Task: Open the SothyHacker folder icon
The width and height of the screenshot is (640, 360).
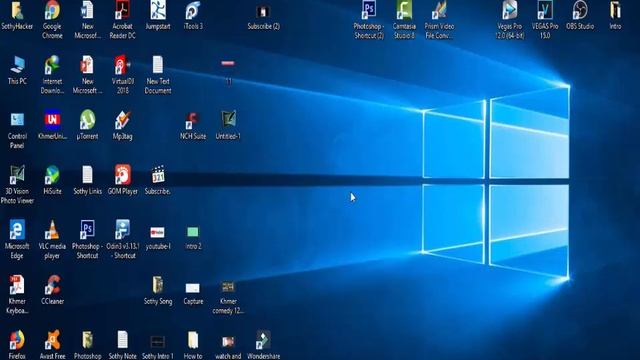Action: pyautogui.click(x=17, y=11)
